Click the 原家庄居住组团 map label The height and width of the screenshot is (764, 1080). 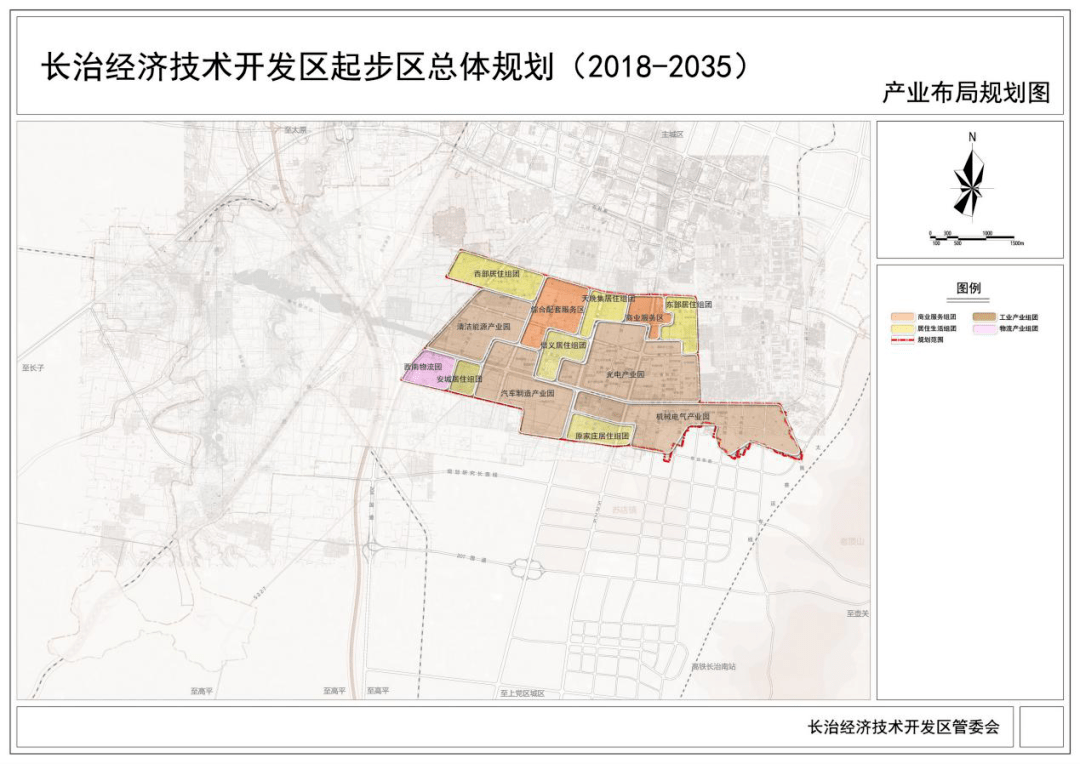(x=602, y=435)
